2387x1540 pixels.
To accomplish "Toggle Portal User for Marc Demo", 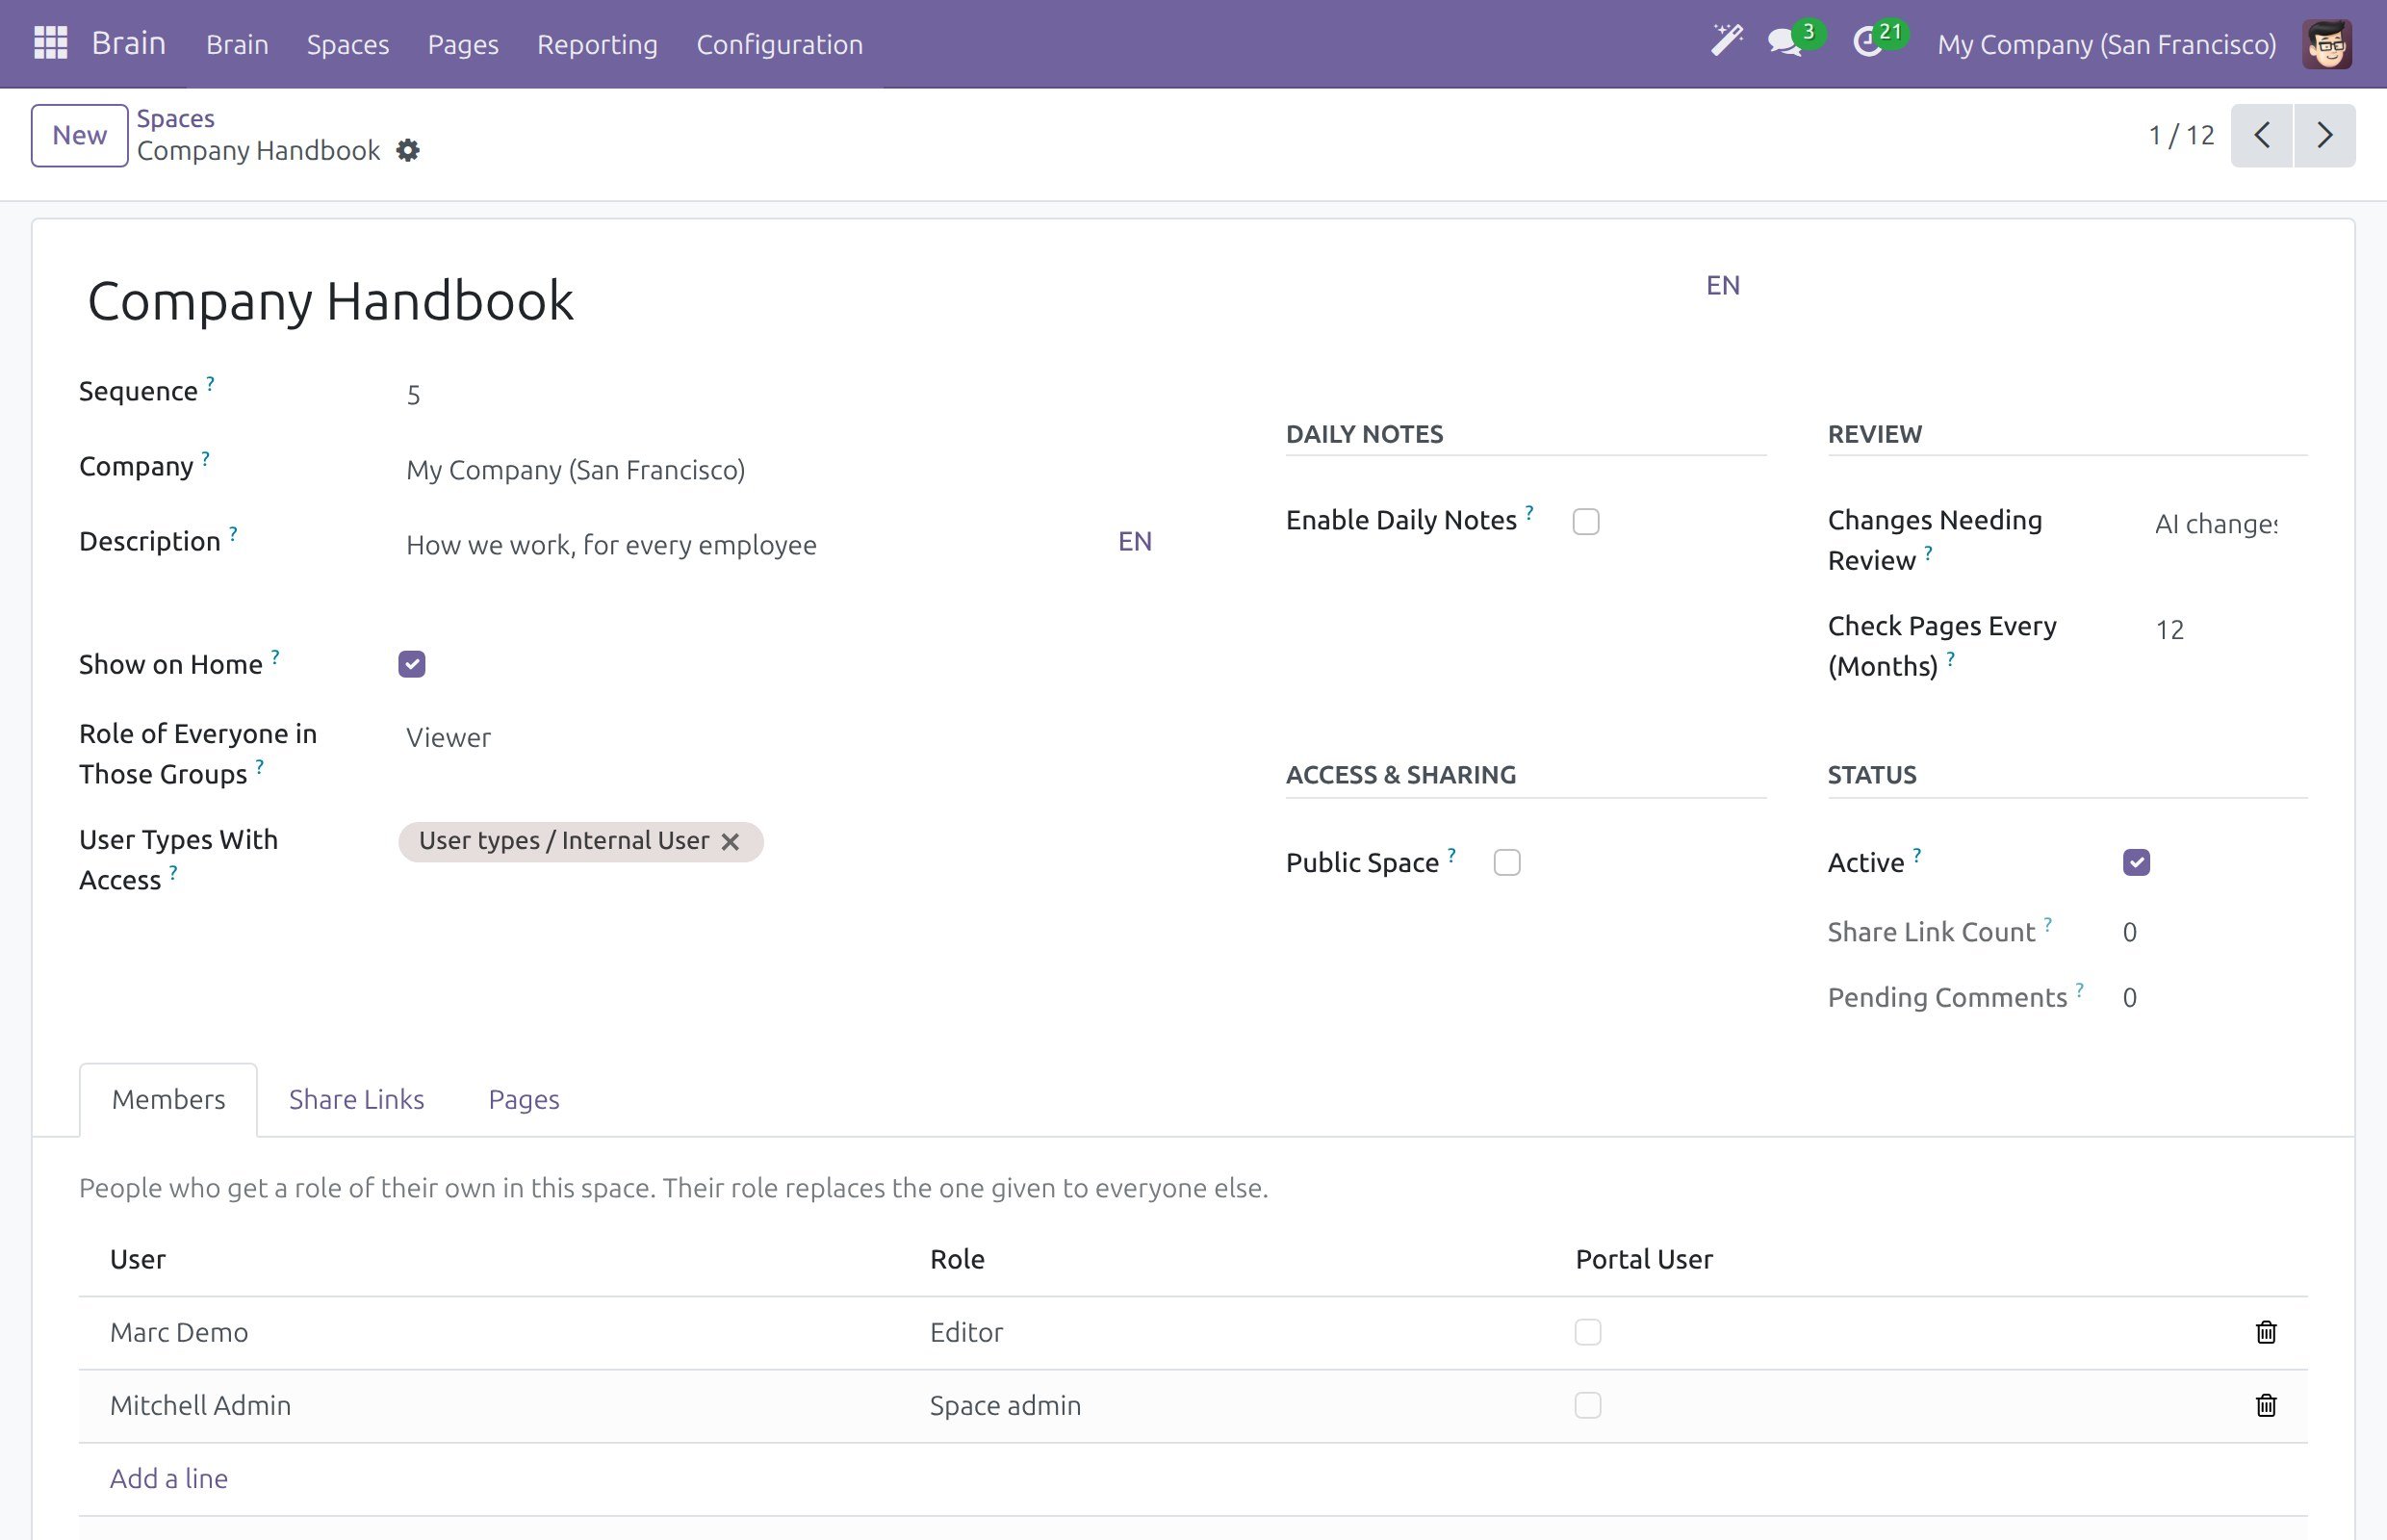I will 1588,1332.
